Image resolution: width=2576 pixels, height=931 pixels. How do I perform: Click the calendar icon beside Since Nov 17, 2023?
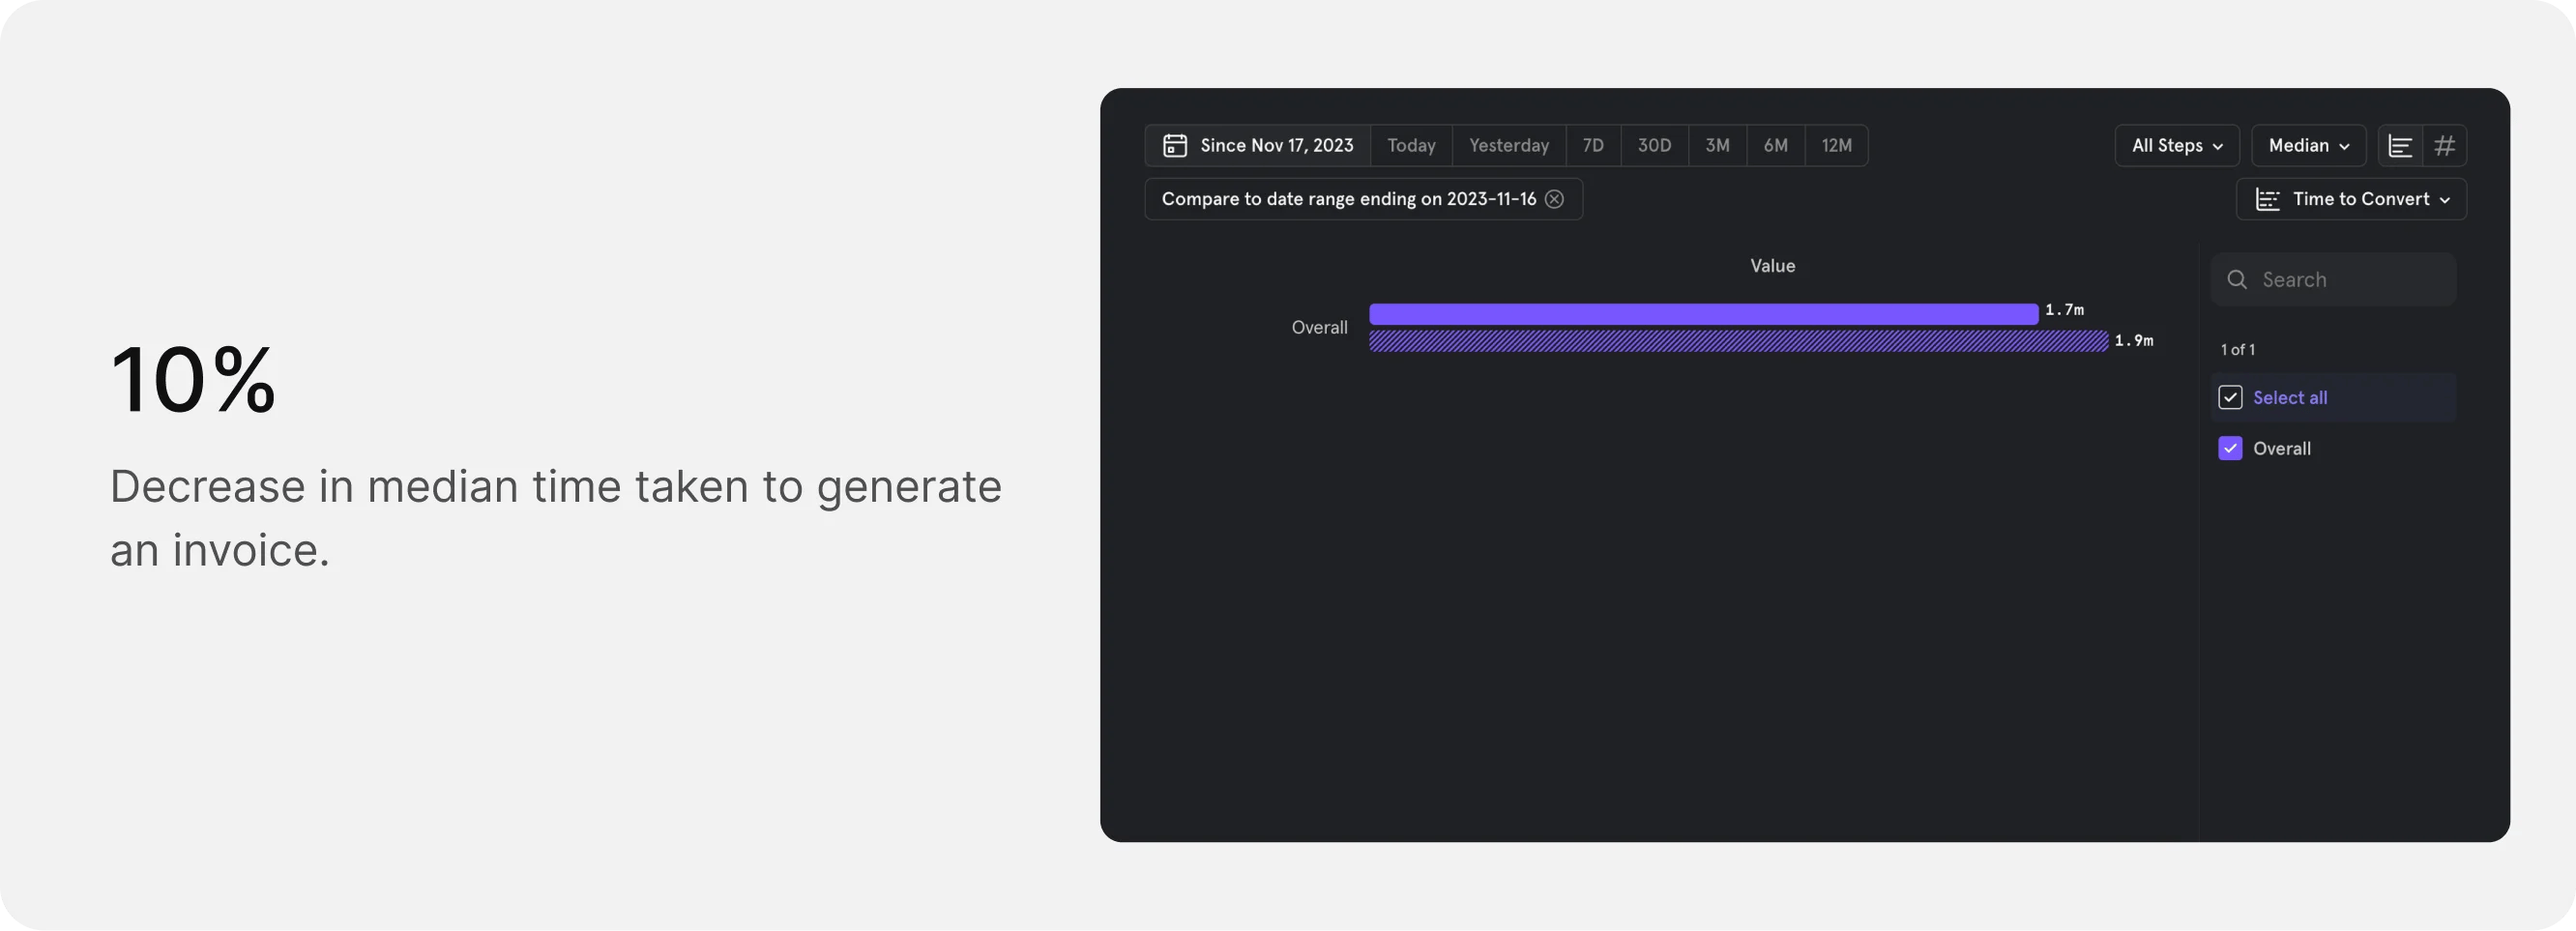[1175, 146]
